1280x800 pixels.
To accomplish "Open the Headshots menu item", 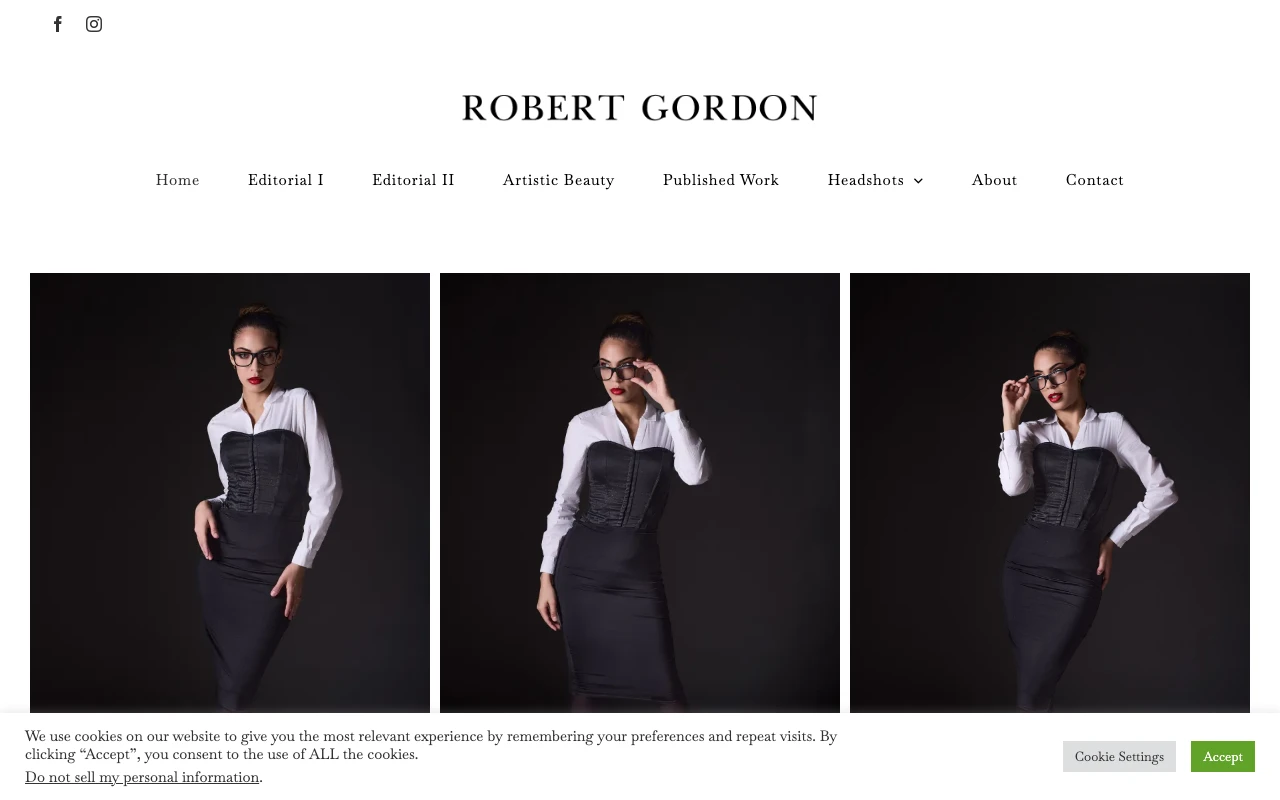I will pyautogui.click(x=866, y=180).
